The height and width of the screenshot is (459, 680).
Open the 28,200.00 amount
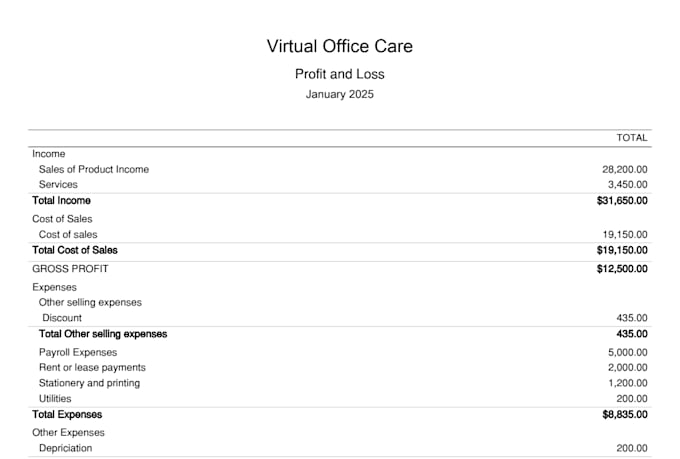[x=624, y=170]
